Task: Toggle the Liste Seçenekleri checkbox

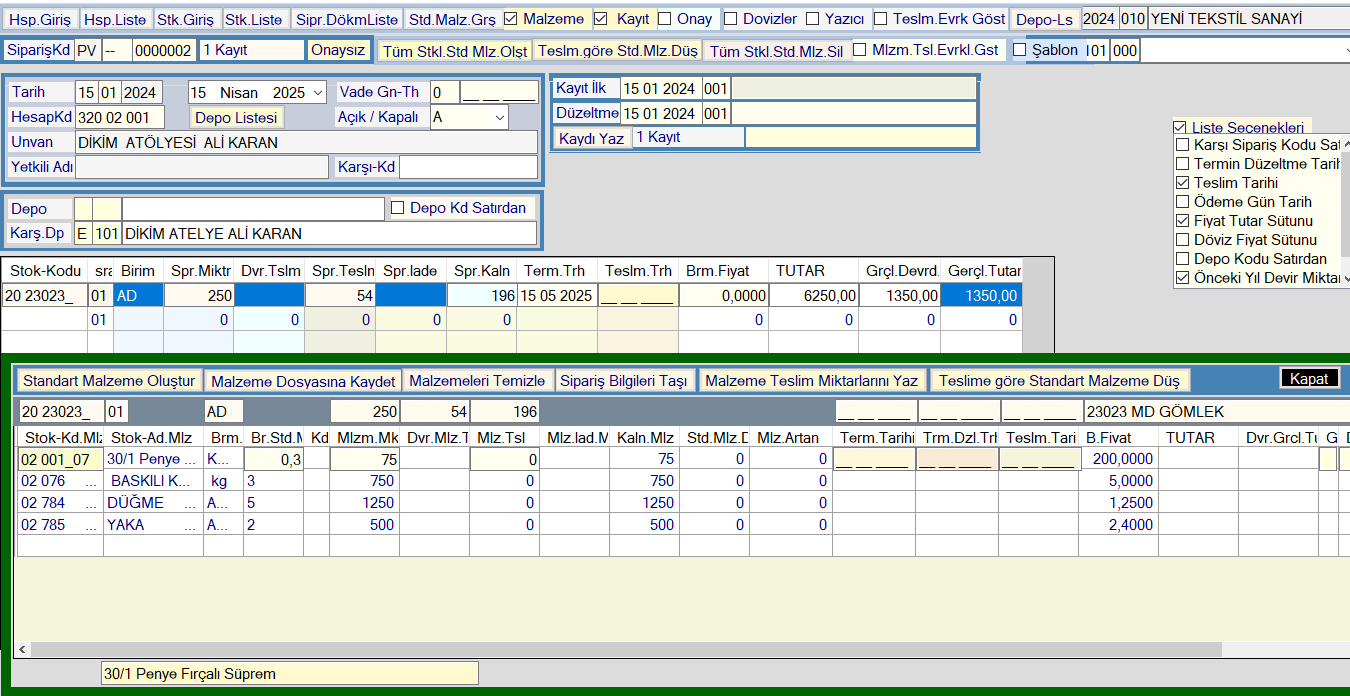Action: 1180,128
